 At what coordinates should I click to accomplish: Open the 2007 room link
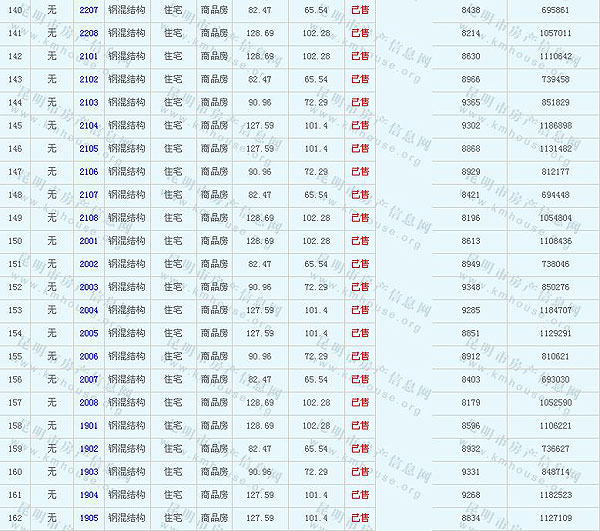point(89,380)
